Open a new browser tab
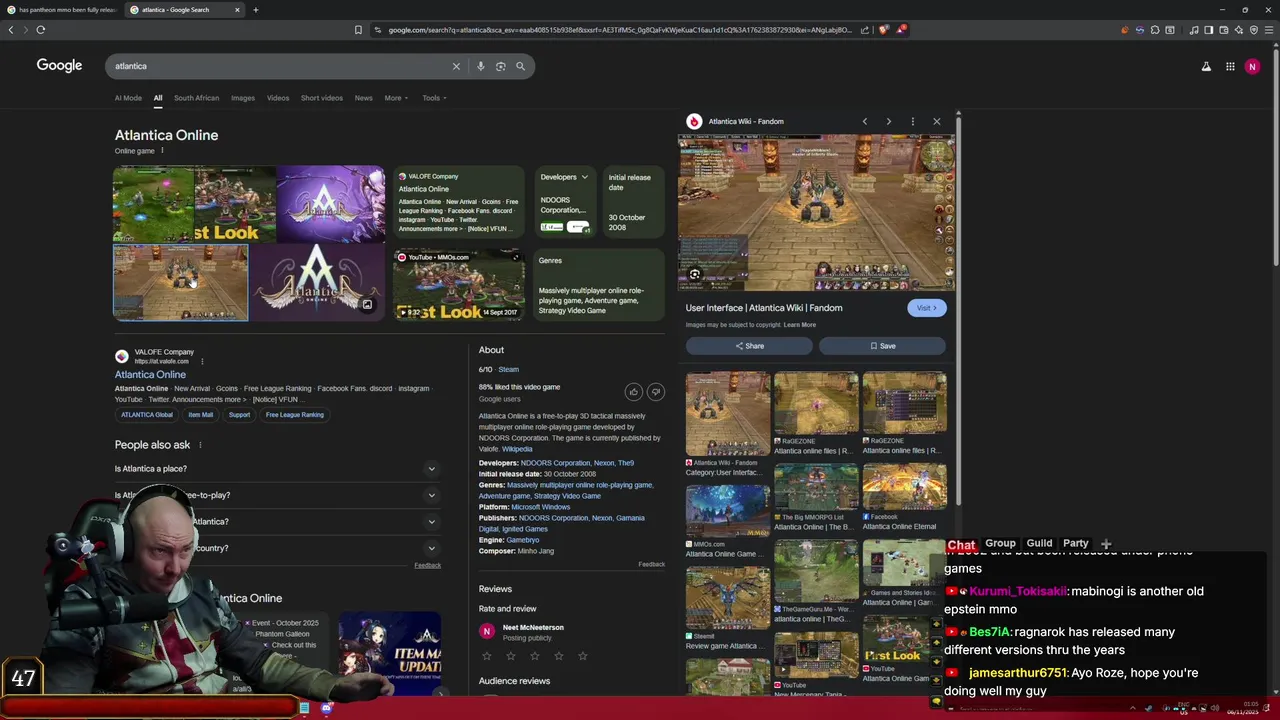The image size is (1280, 720). tap(255, 10)
